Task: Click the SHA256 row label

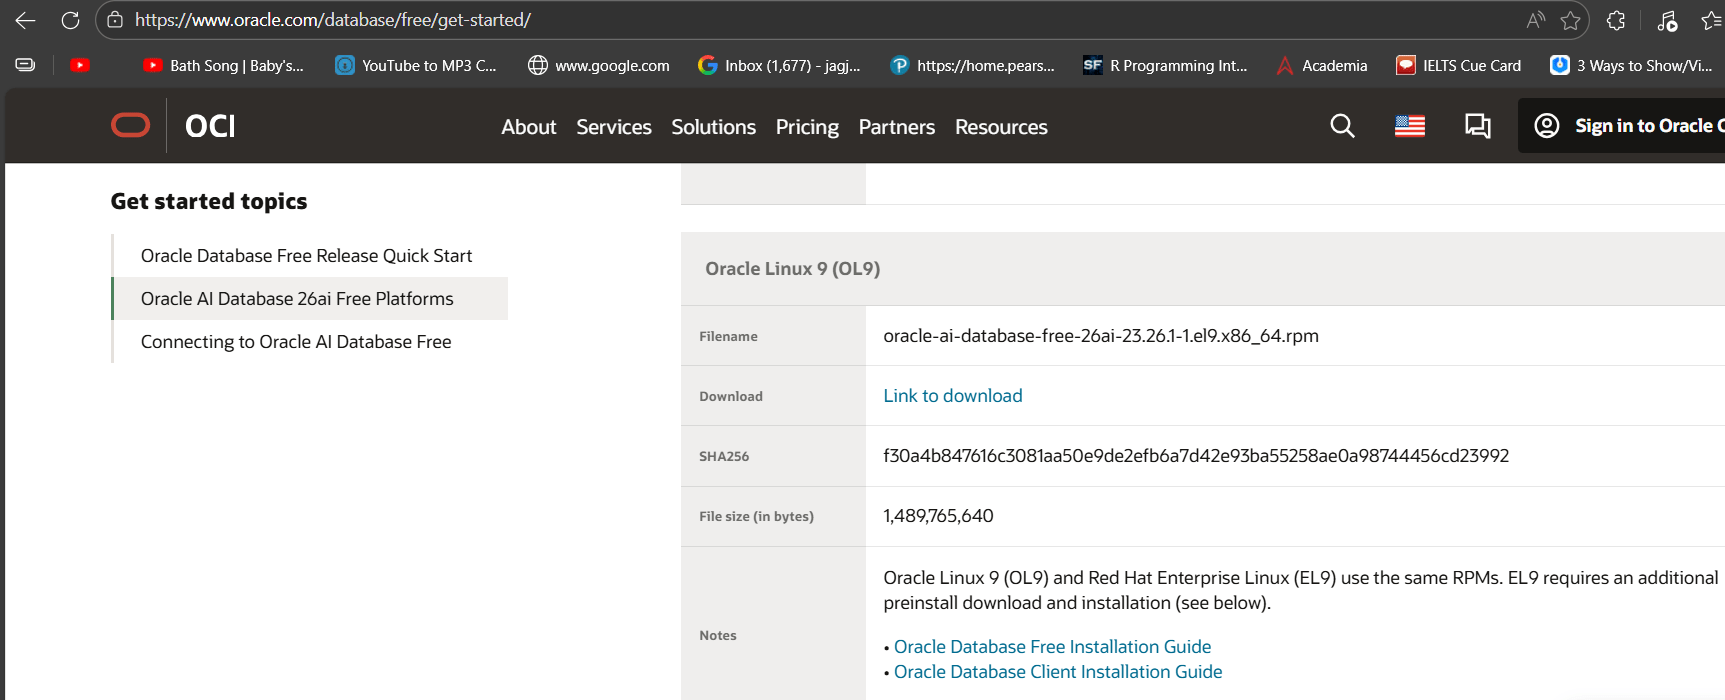Action: (x=724, y=456)
